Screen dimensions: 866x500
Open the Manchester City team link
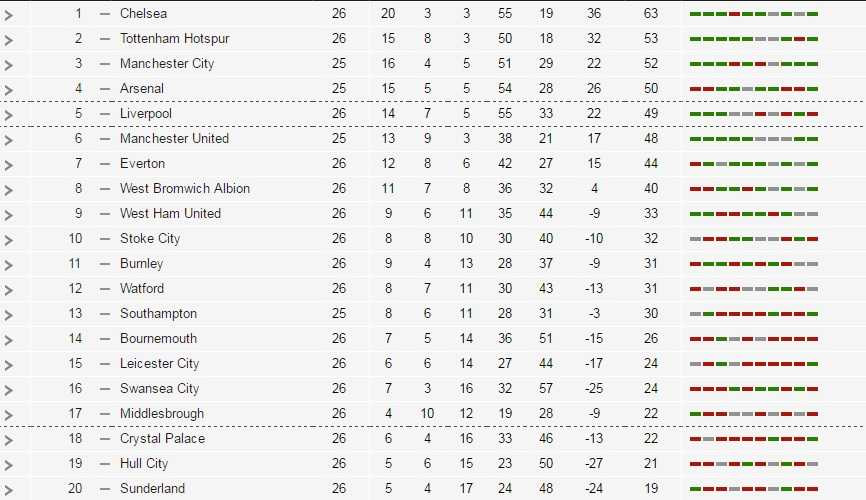167,64
